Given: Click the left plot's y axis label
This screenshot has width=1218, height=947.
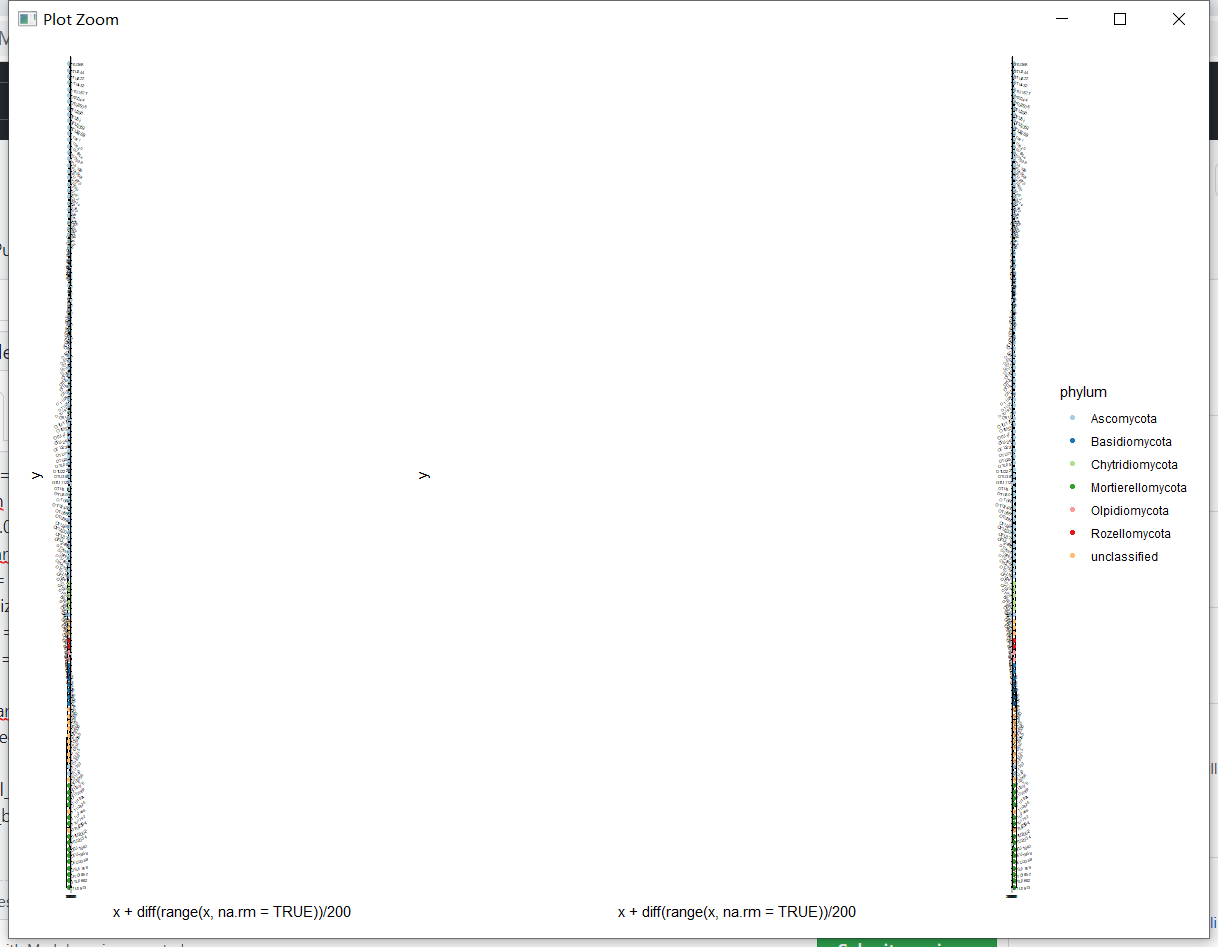Looking at the screenshot, I should click(x=36, y=474).
